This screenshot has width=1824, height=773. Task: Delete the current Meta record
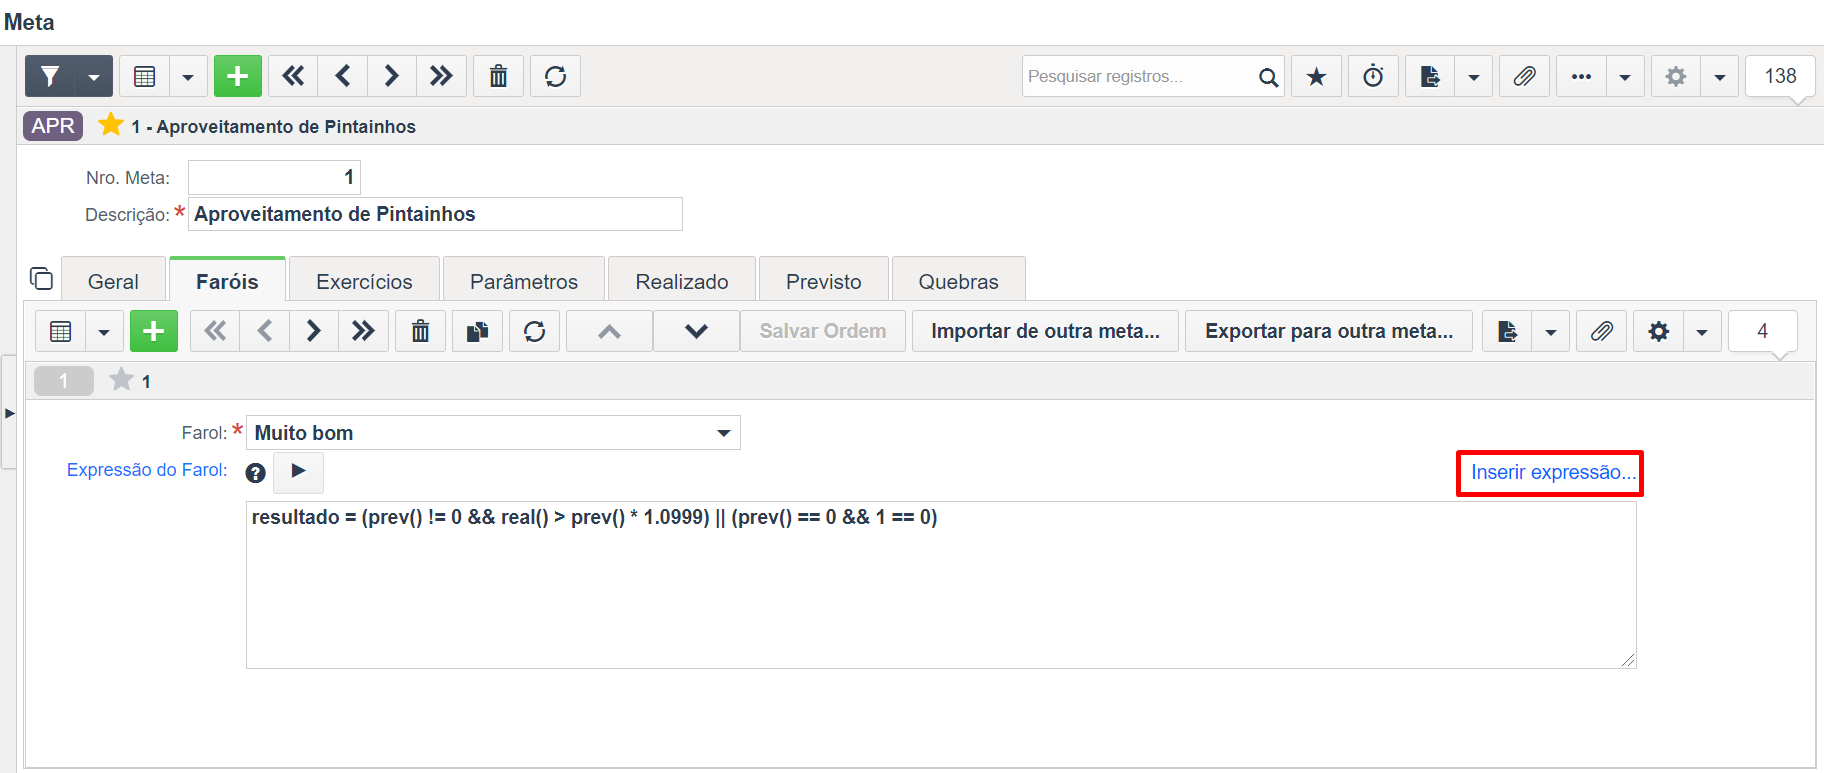coord(498,76)
